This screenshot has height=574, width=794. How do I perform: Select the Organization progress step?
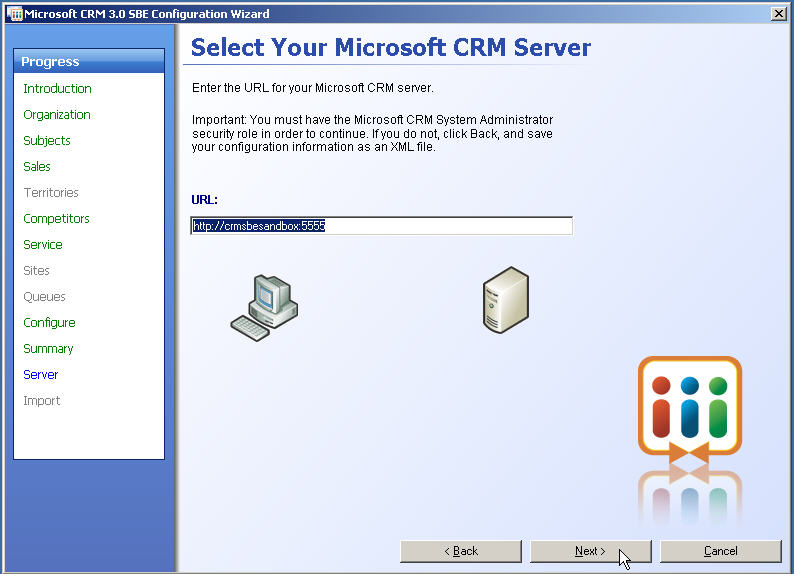(x=57, y=115)
